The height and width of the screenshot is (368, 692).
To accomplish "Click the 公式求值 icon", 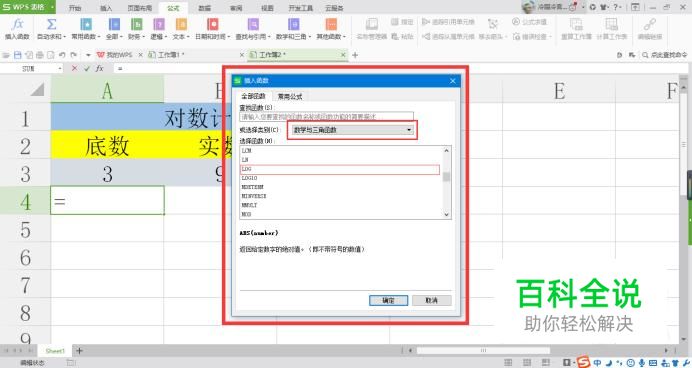I will pos(515,22).
